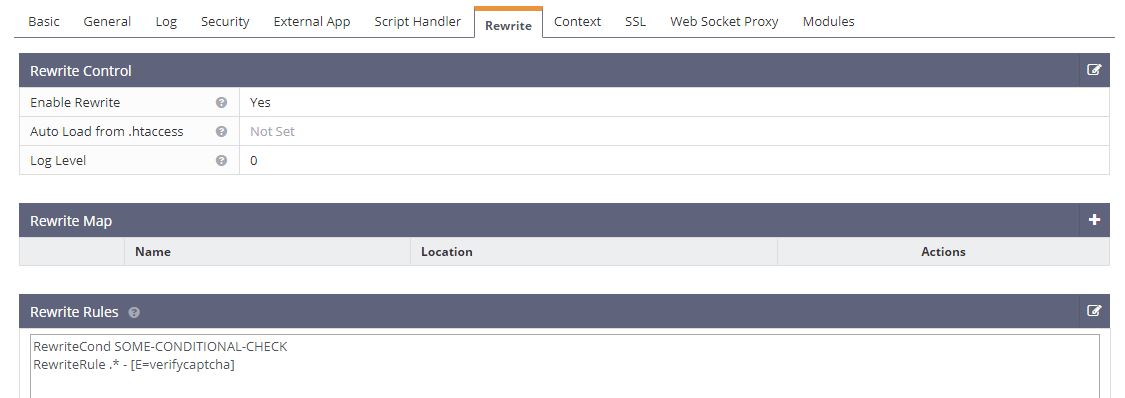Open the SSL tab
This screenshot has width=1125, height=398.
point(636,22)
